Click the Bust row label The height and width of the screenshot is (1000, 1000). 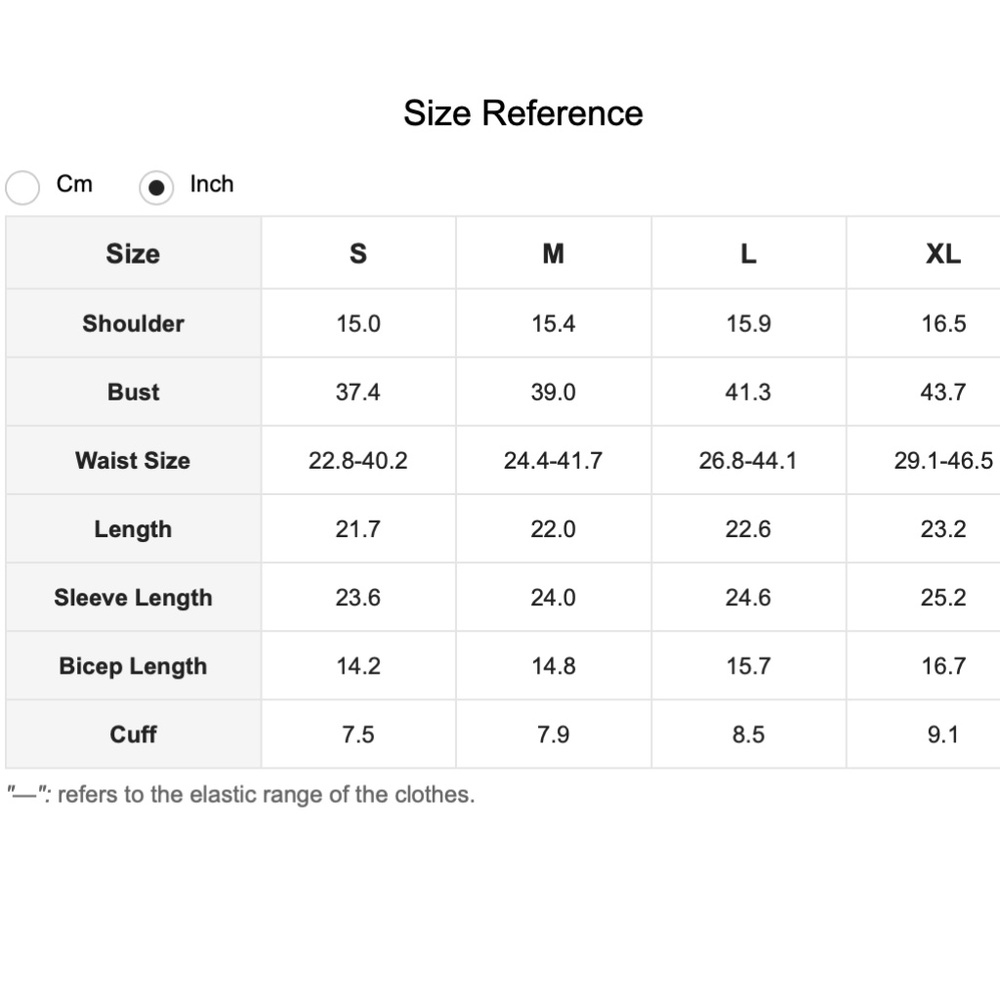133,392
